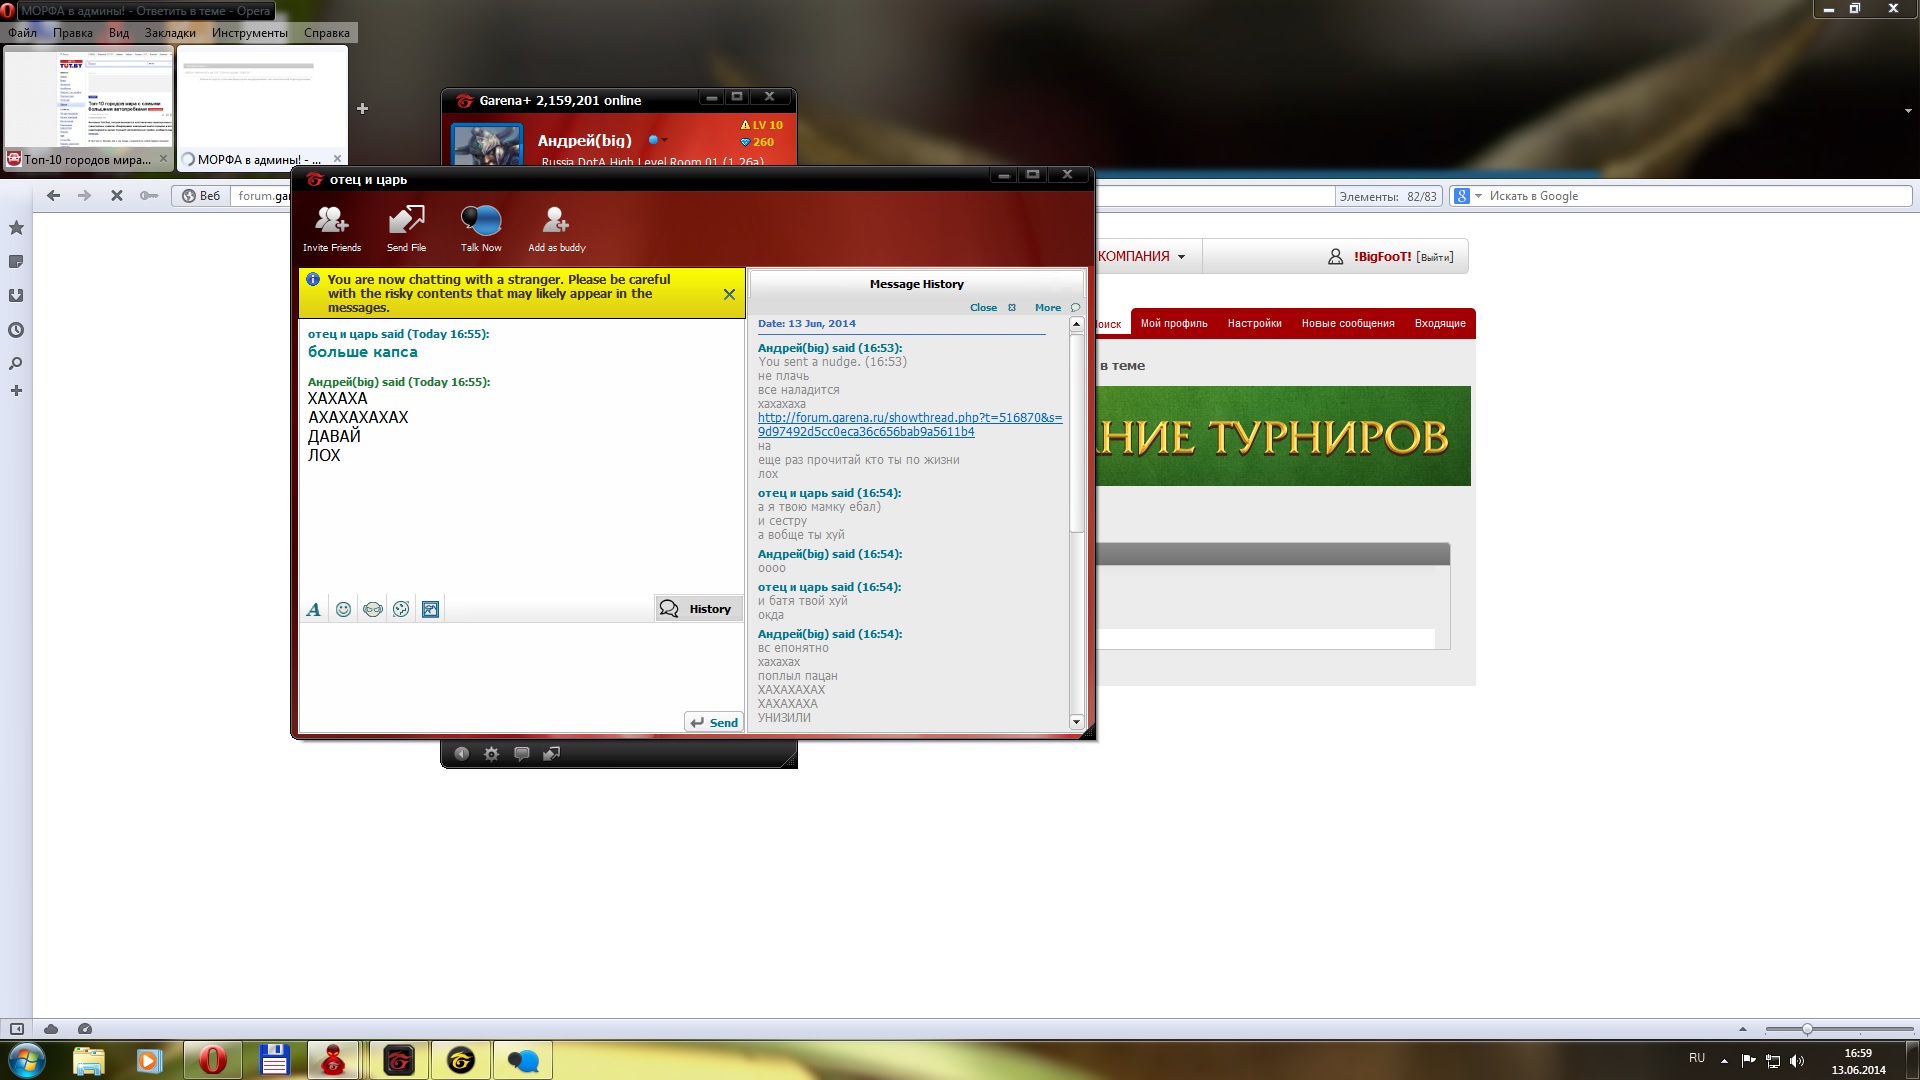The image size is (1920, 1080).
Task: Click the nudge icon in chat toolbar
Action: pos(401,609)
